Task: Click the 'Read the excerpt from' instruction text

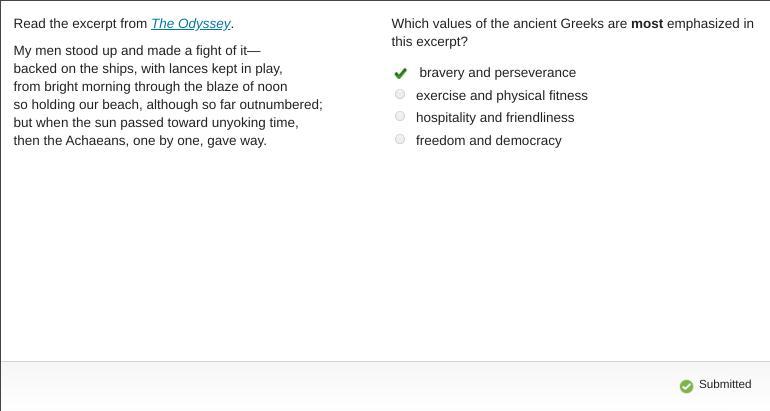Action: coord(80,23)
